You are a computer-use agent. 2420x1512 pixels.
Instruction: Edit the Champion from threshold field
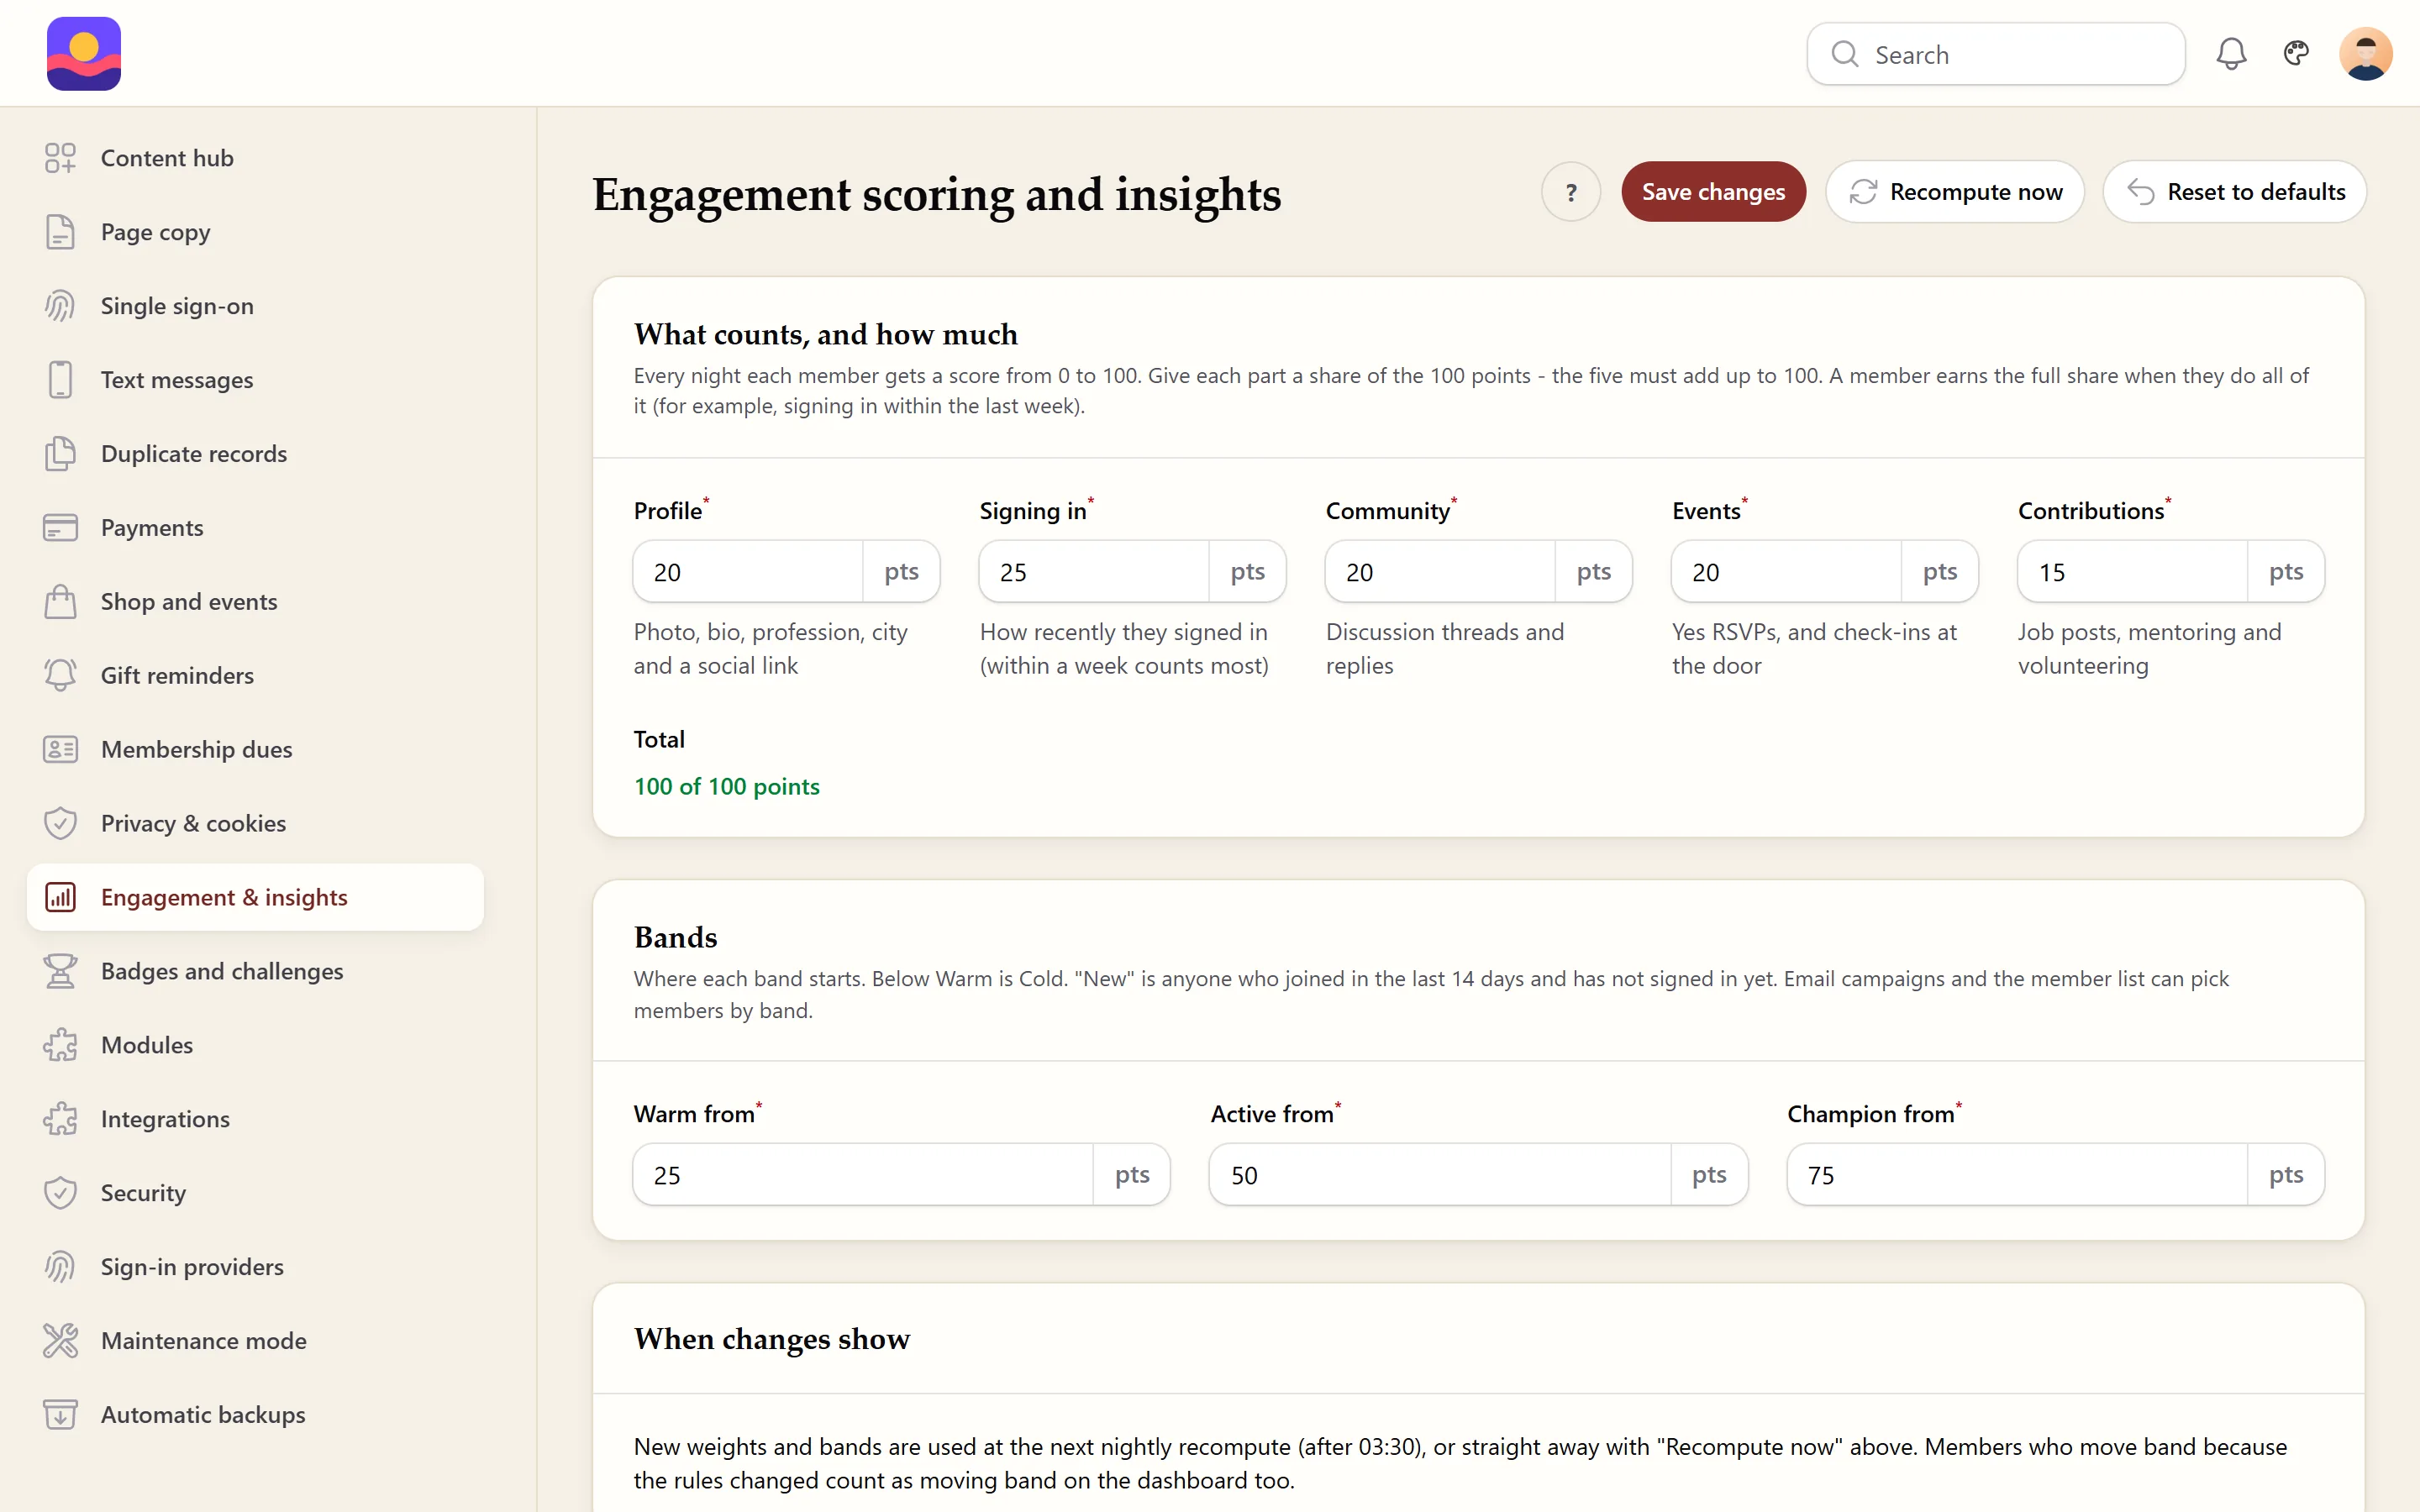2017,1175
